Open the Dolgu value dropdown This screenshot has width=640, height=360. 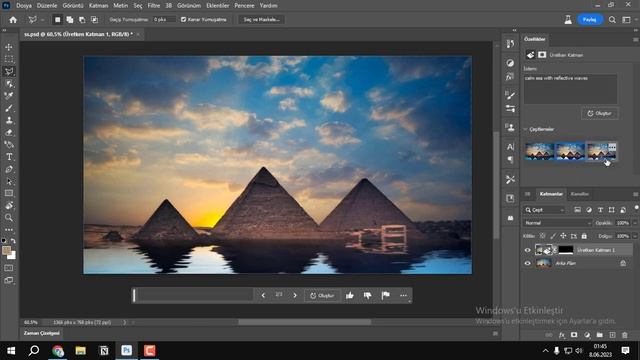point(635,236)
